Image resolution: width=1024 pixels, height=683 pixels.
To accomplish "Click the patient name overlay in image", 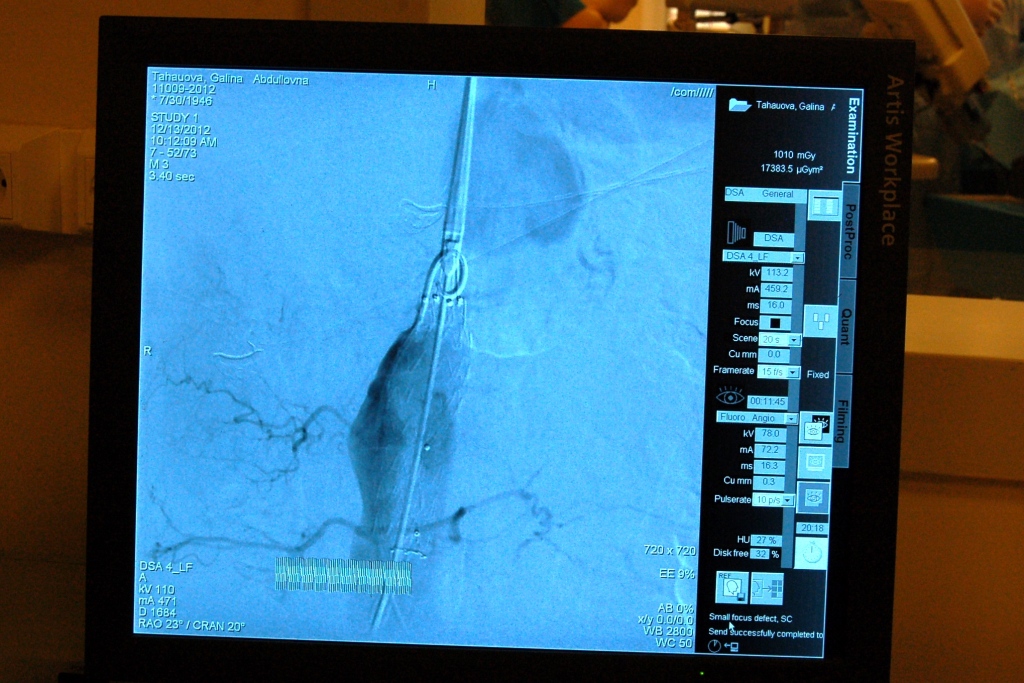I will (229, 78).
